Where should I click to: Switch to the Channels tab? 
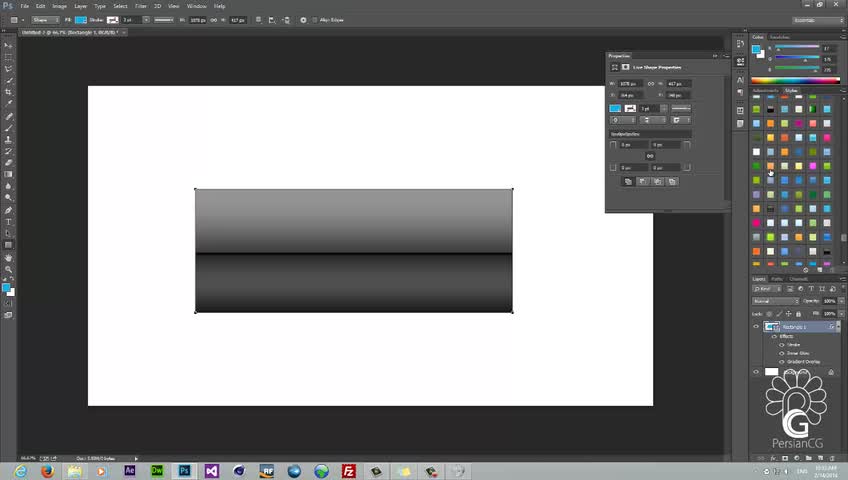point(798,279)
